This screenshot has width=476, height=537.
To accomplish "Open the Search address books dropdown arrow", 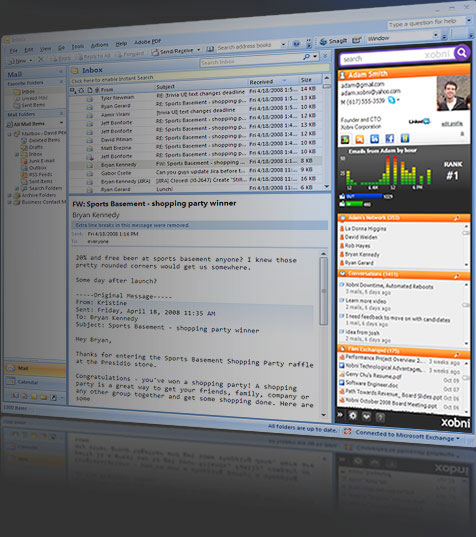I will [283, 44].
